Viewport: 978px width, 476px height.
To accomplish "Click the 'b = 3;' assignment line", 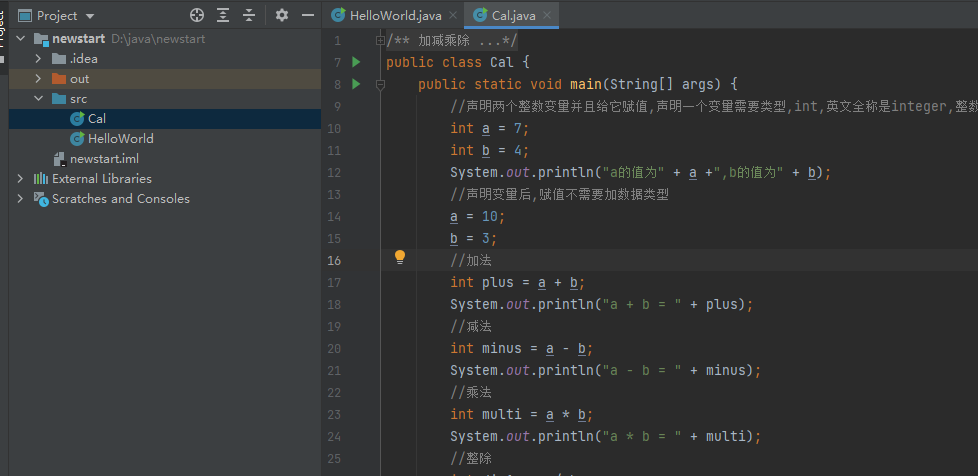I will pyautogui.click(x=473, y=238).
